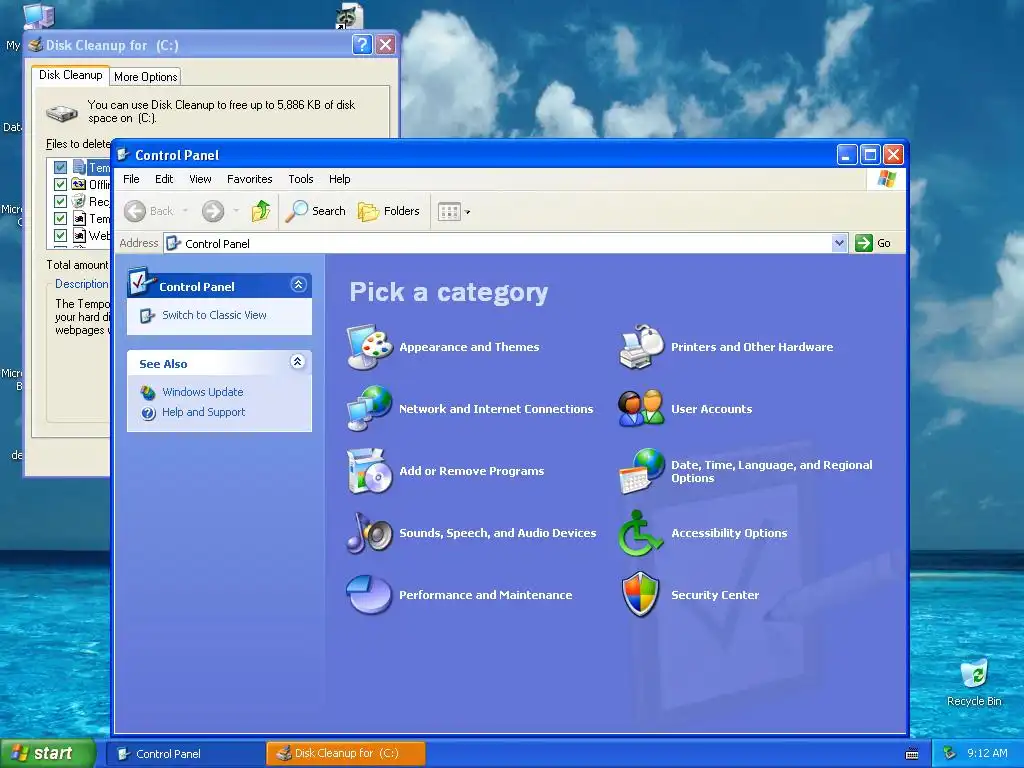
Task: Uncheck the Web checkbox in Disk Cleanup
Action: point(60,235)
